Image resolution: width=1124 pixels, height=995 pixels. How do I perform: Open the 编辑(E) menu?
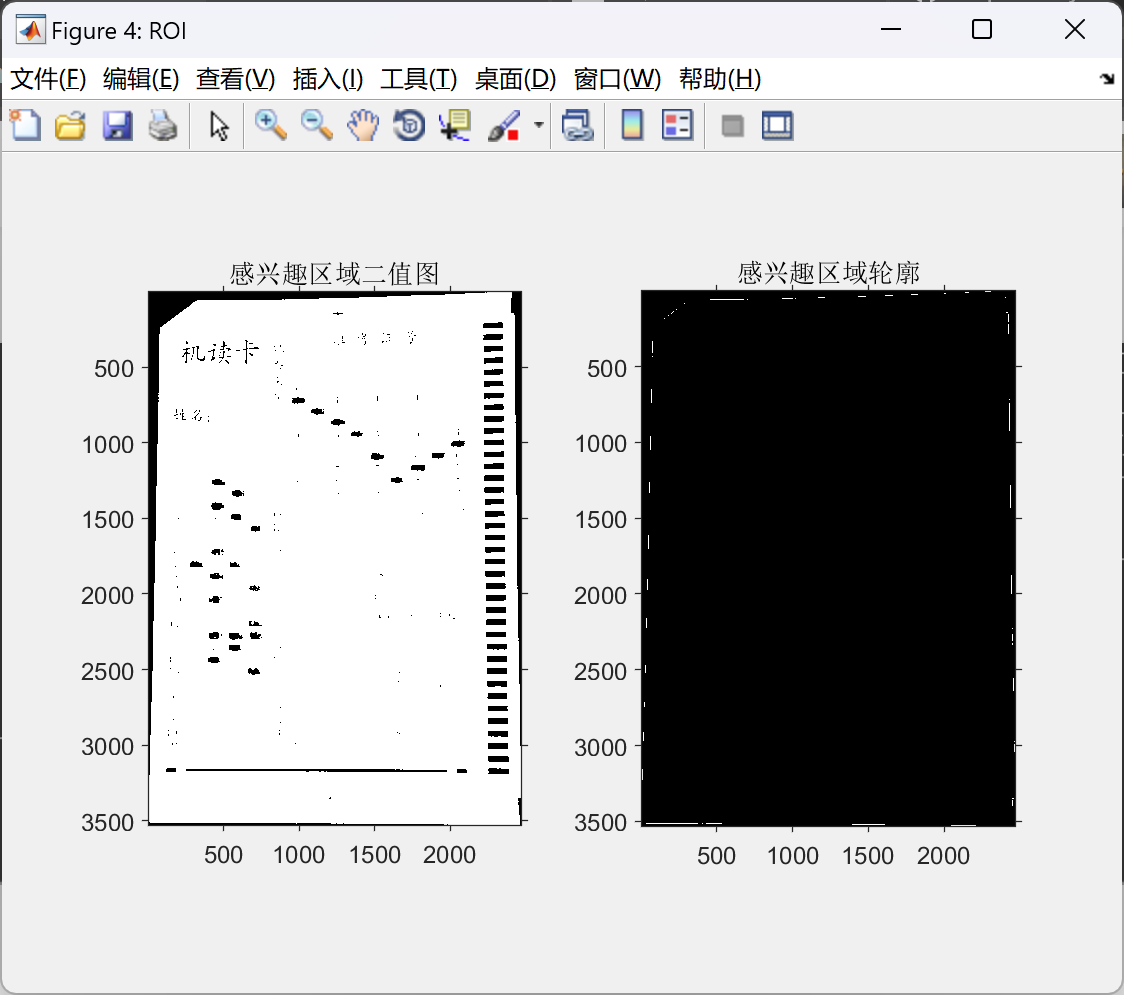[140, 79]
